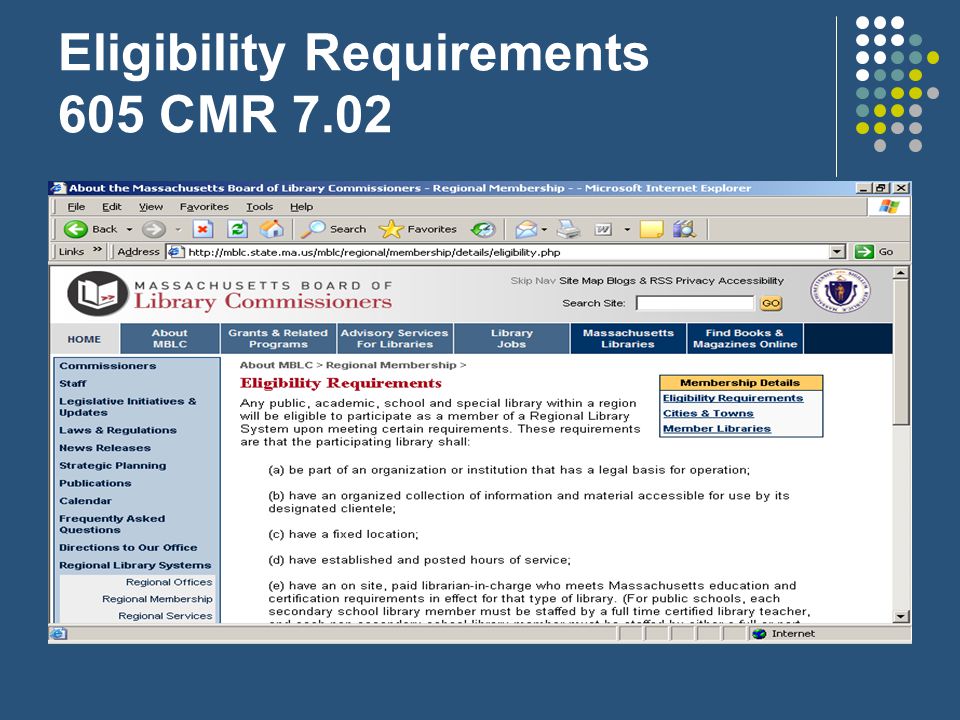
Task: Click the Internet zone globe icon
Action: [759, 634]
